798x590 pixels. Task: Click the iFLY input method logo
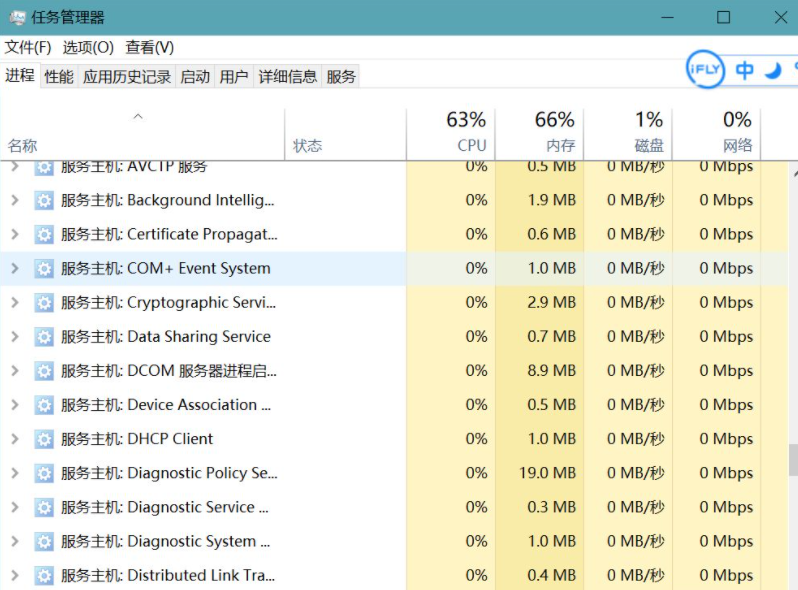coord(705,69)
